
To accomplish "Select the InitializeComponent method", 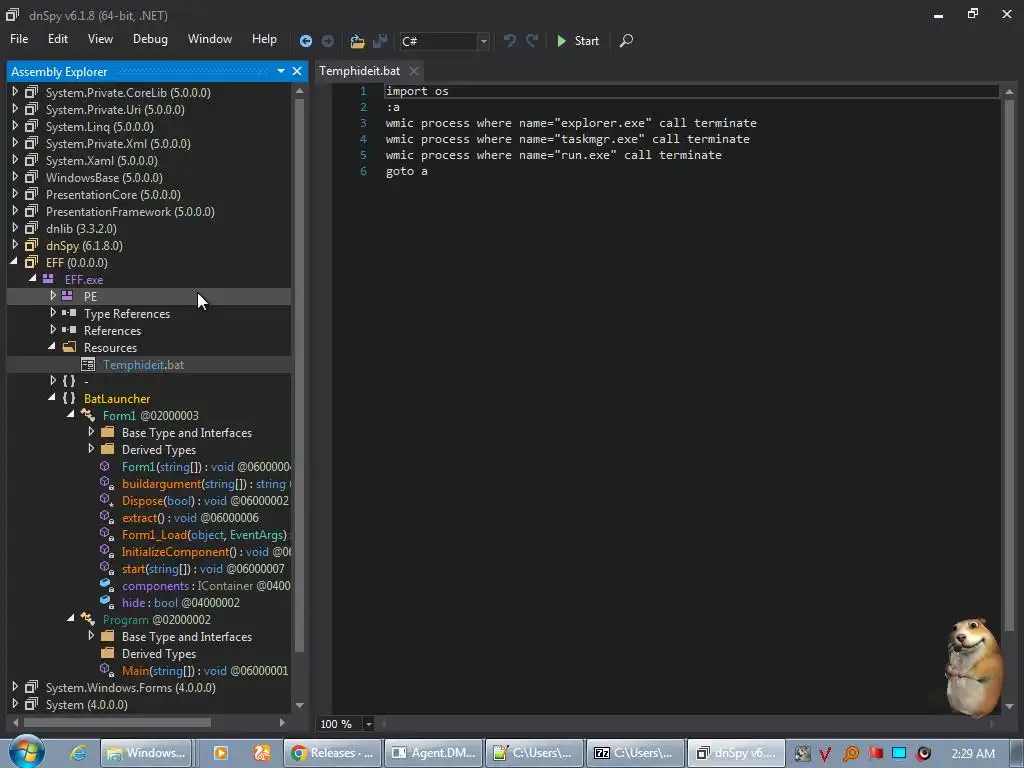I will pos(206,552).
